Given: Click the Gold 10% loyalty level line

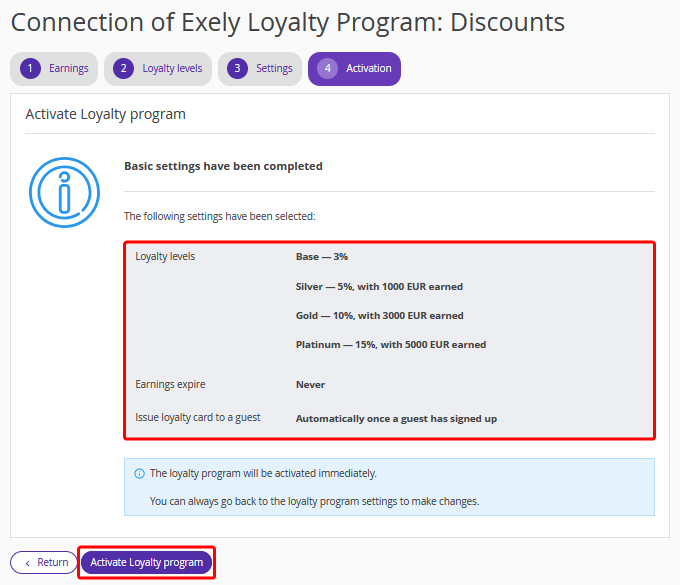Looking at the screenshot, I should (379, 316).
